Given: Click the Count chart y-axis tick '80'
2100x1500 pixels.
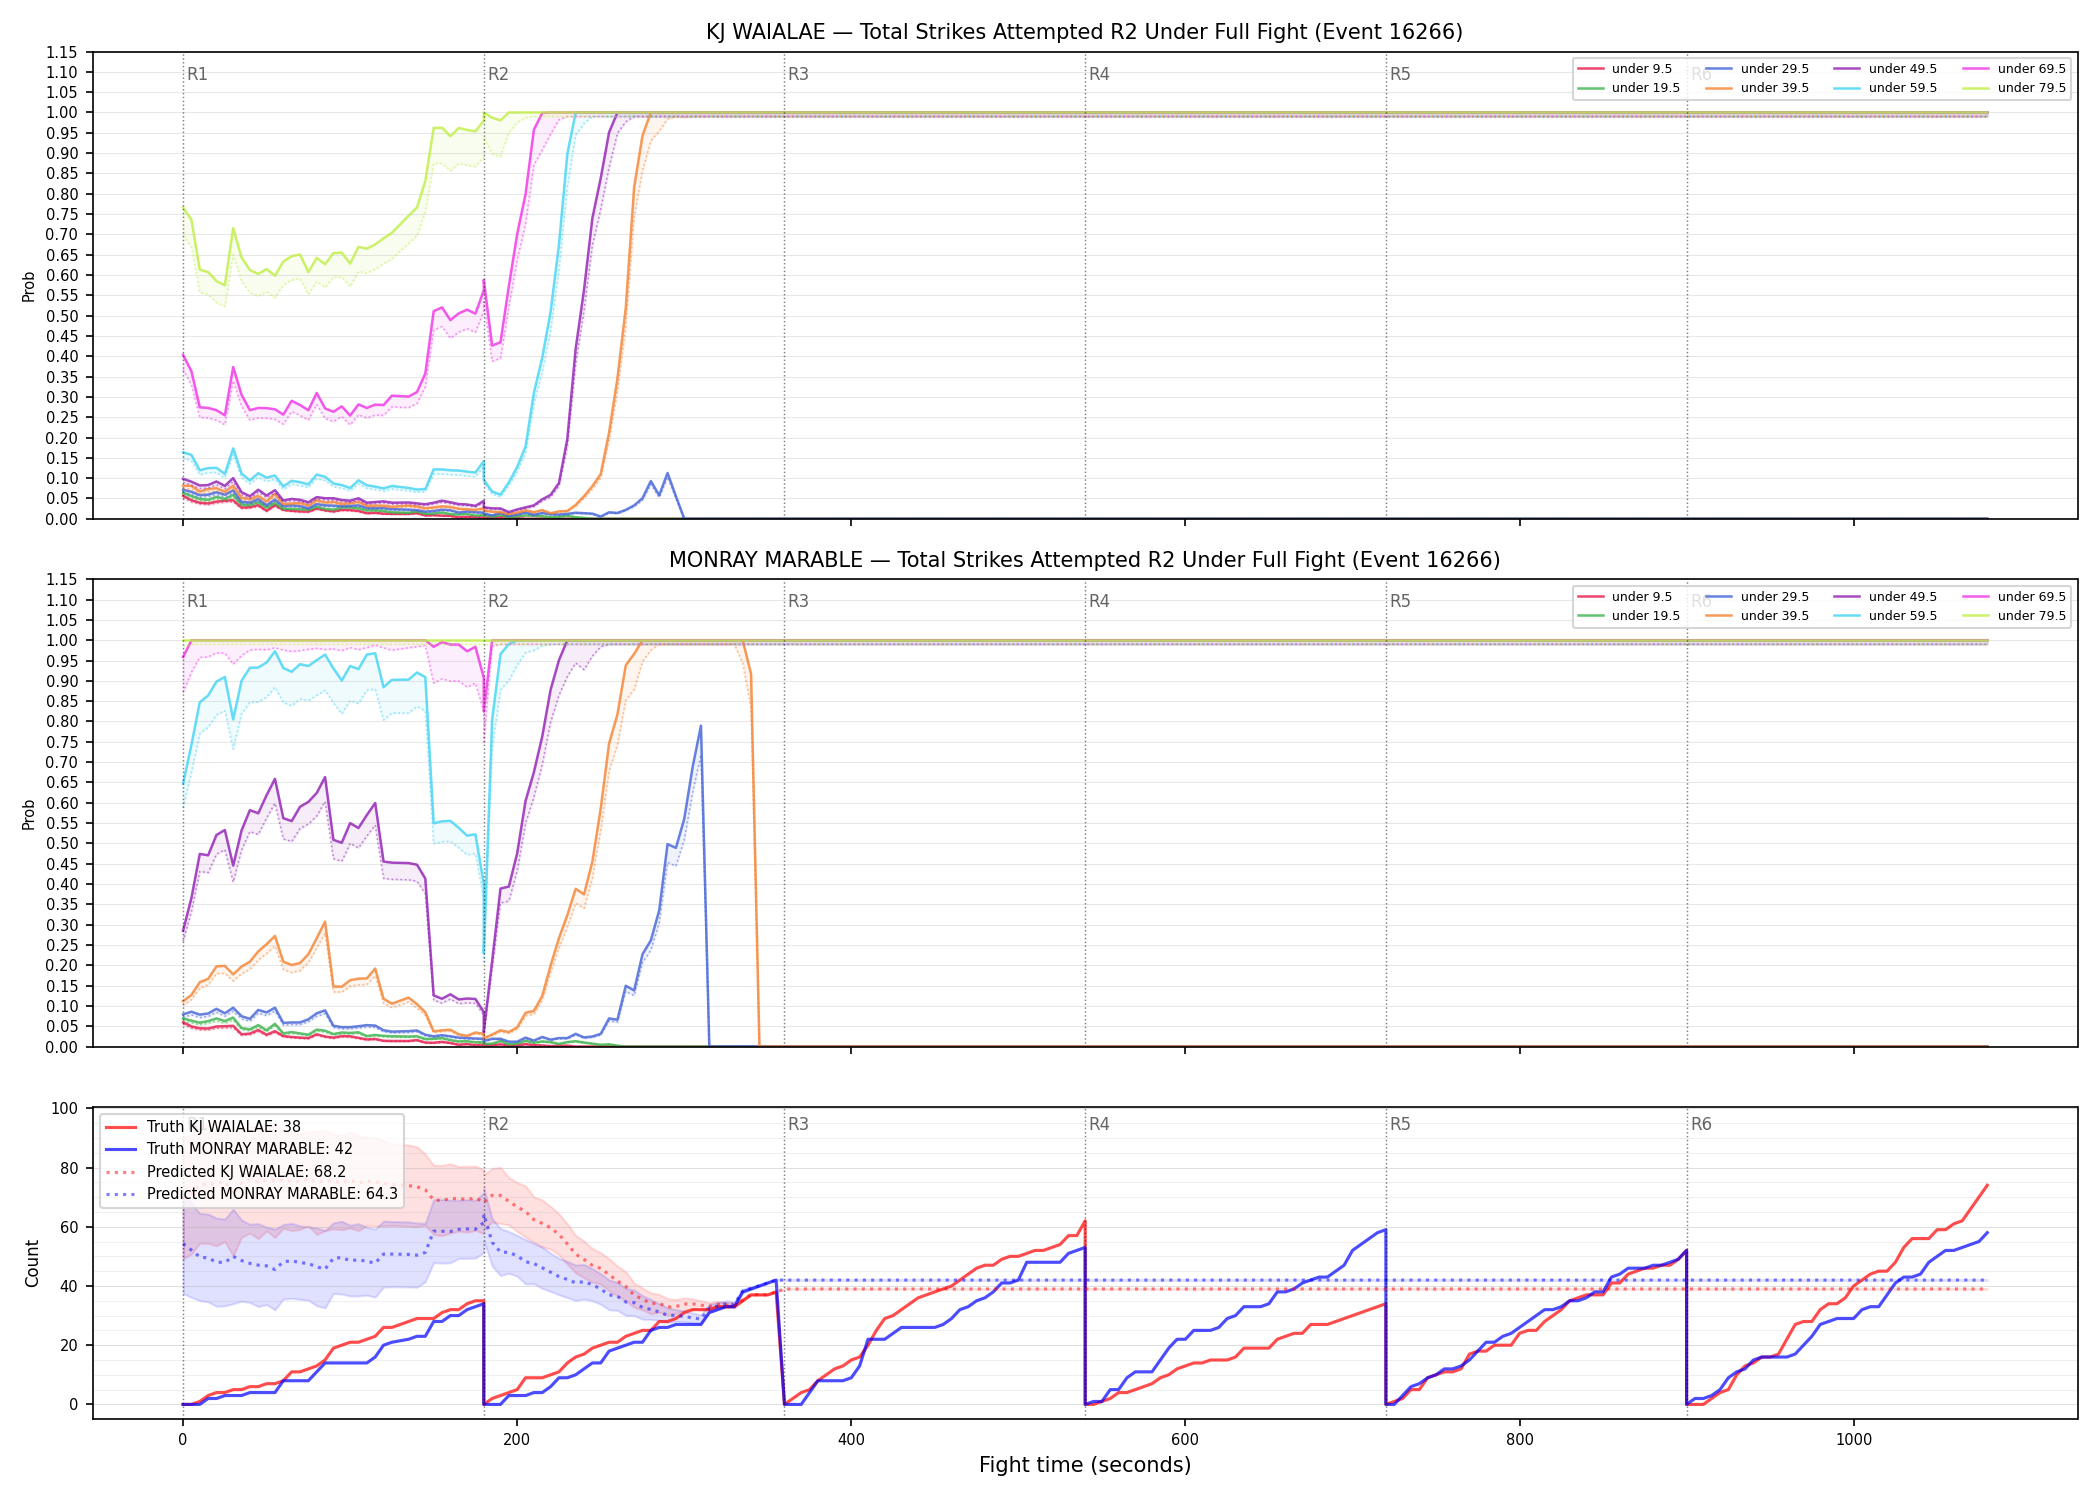Looking at the screenshot, I should point(69,1168).
